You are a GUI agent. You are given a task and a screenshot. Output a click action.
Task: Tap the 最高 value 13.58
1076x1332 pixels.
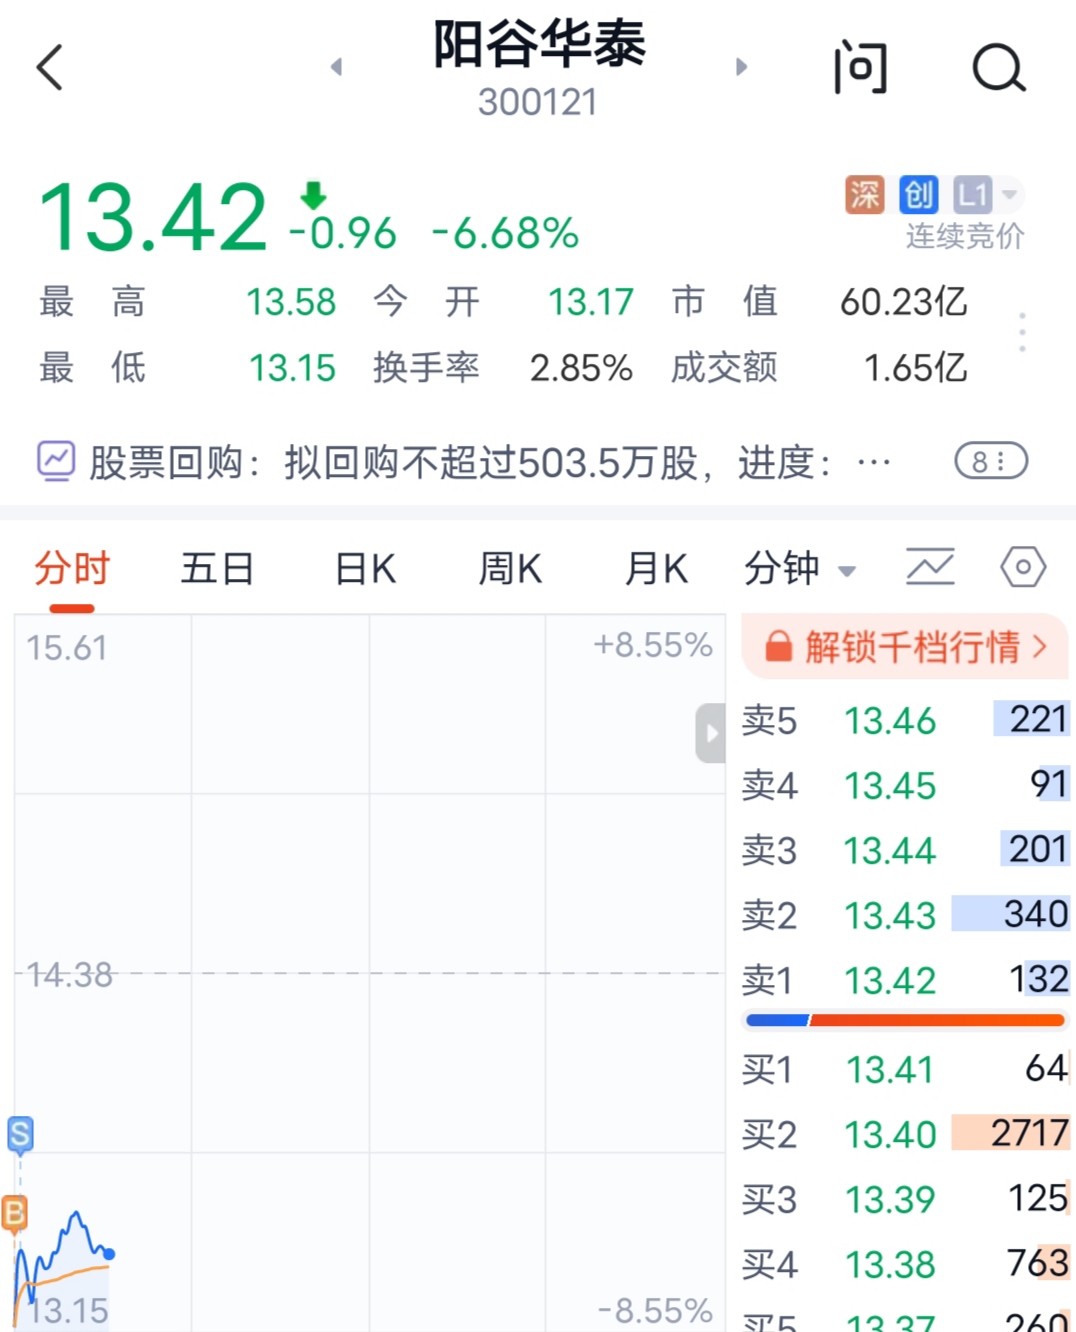point(291,302)
